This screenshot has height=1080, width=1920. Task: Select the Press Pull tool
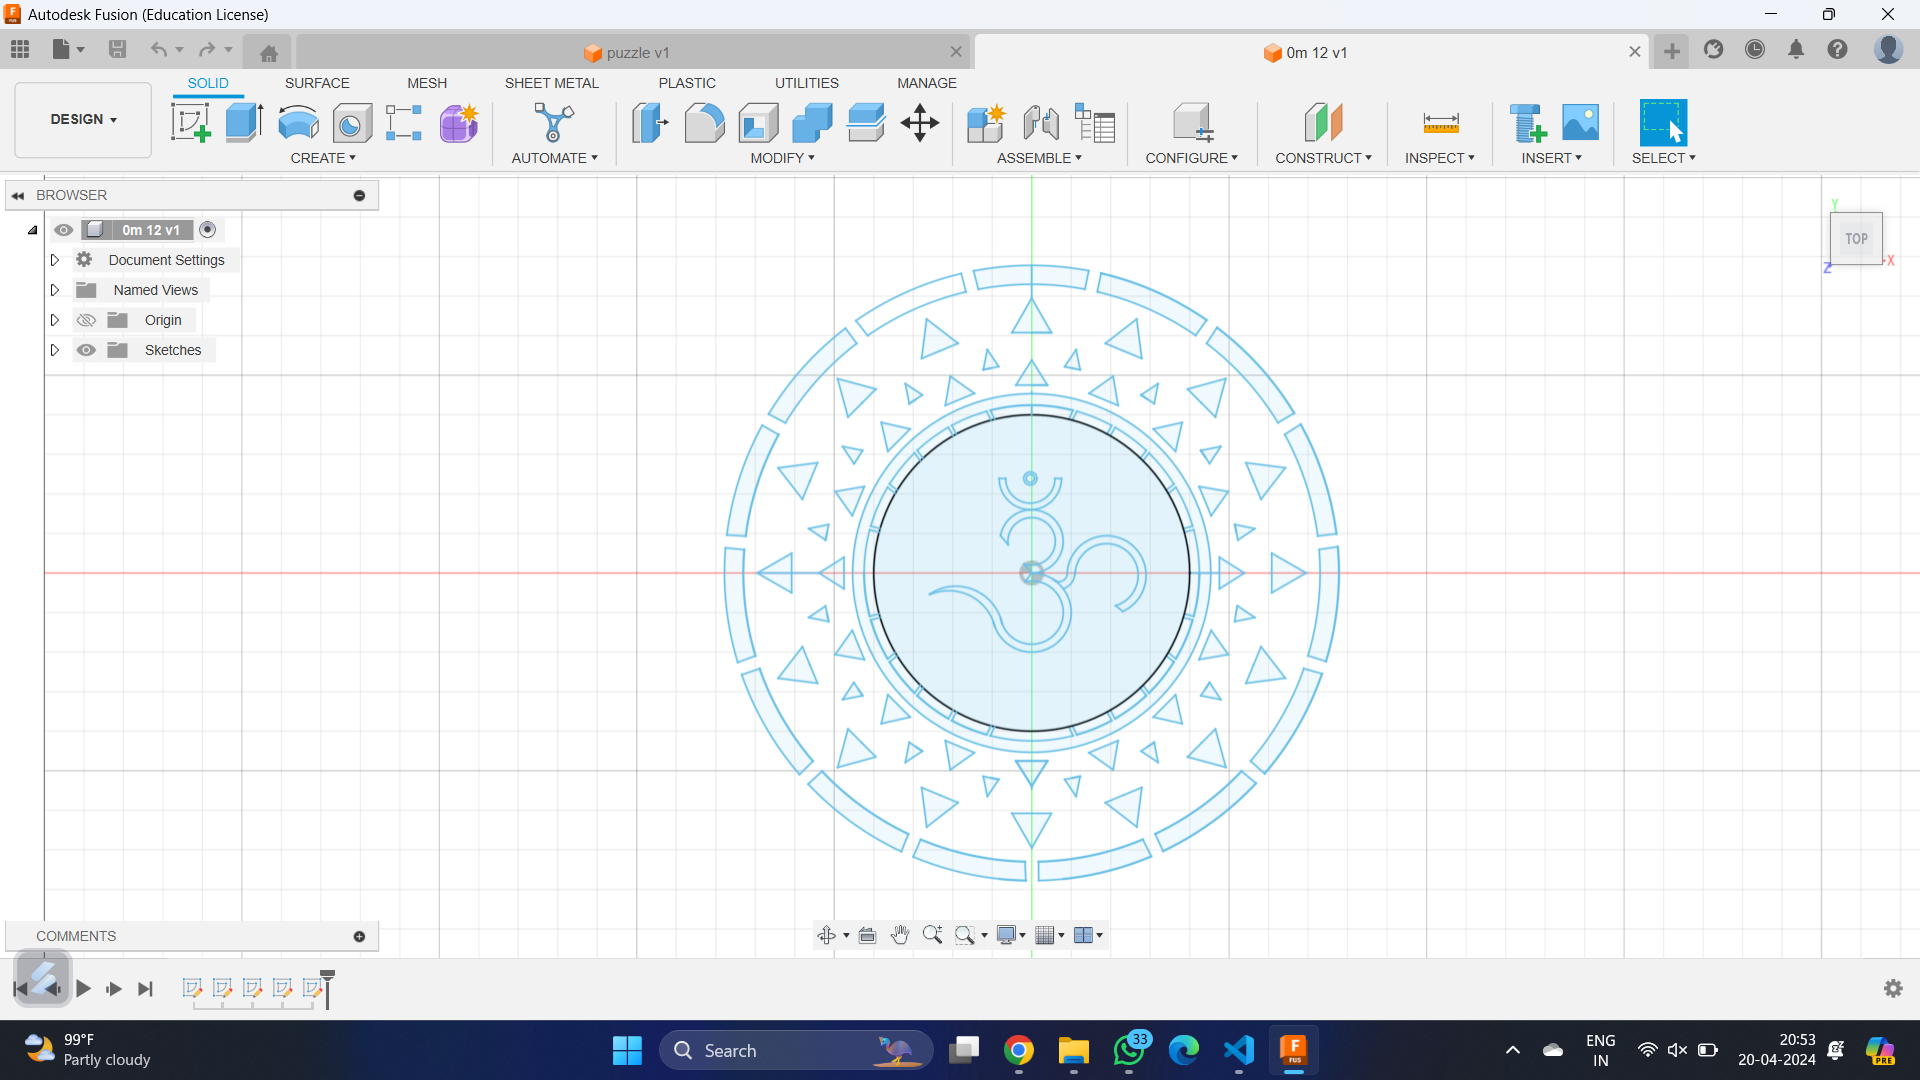coord(650,123)
